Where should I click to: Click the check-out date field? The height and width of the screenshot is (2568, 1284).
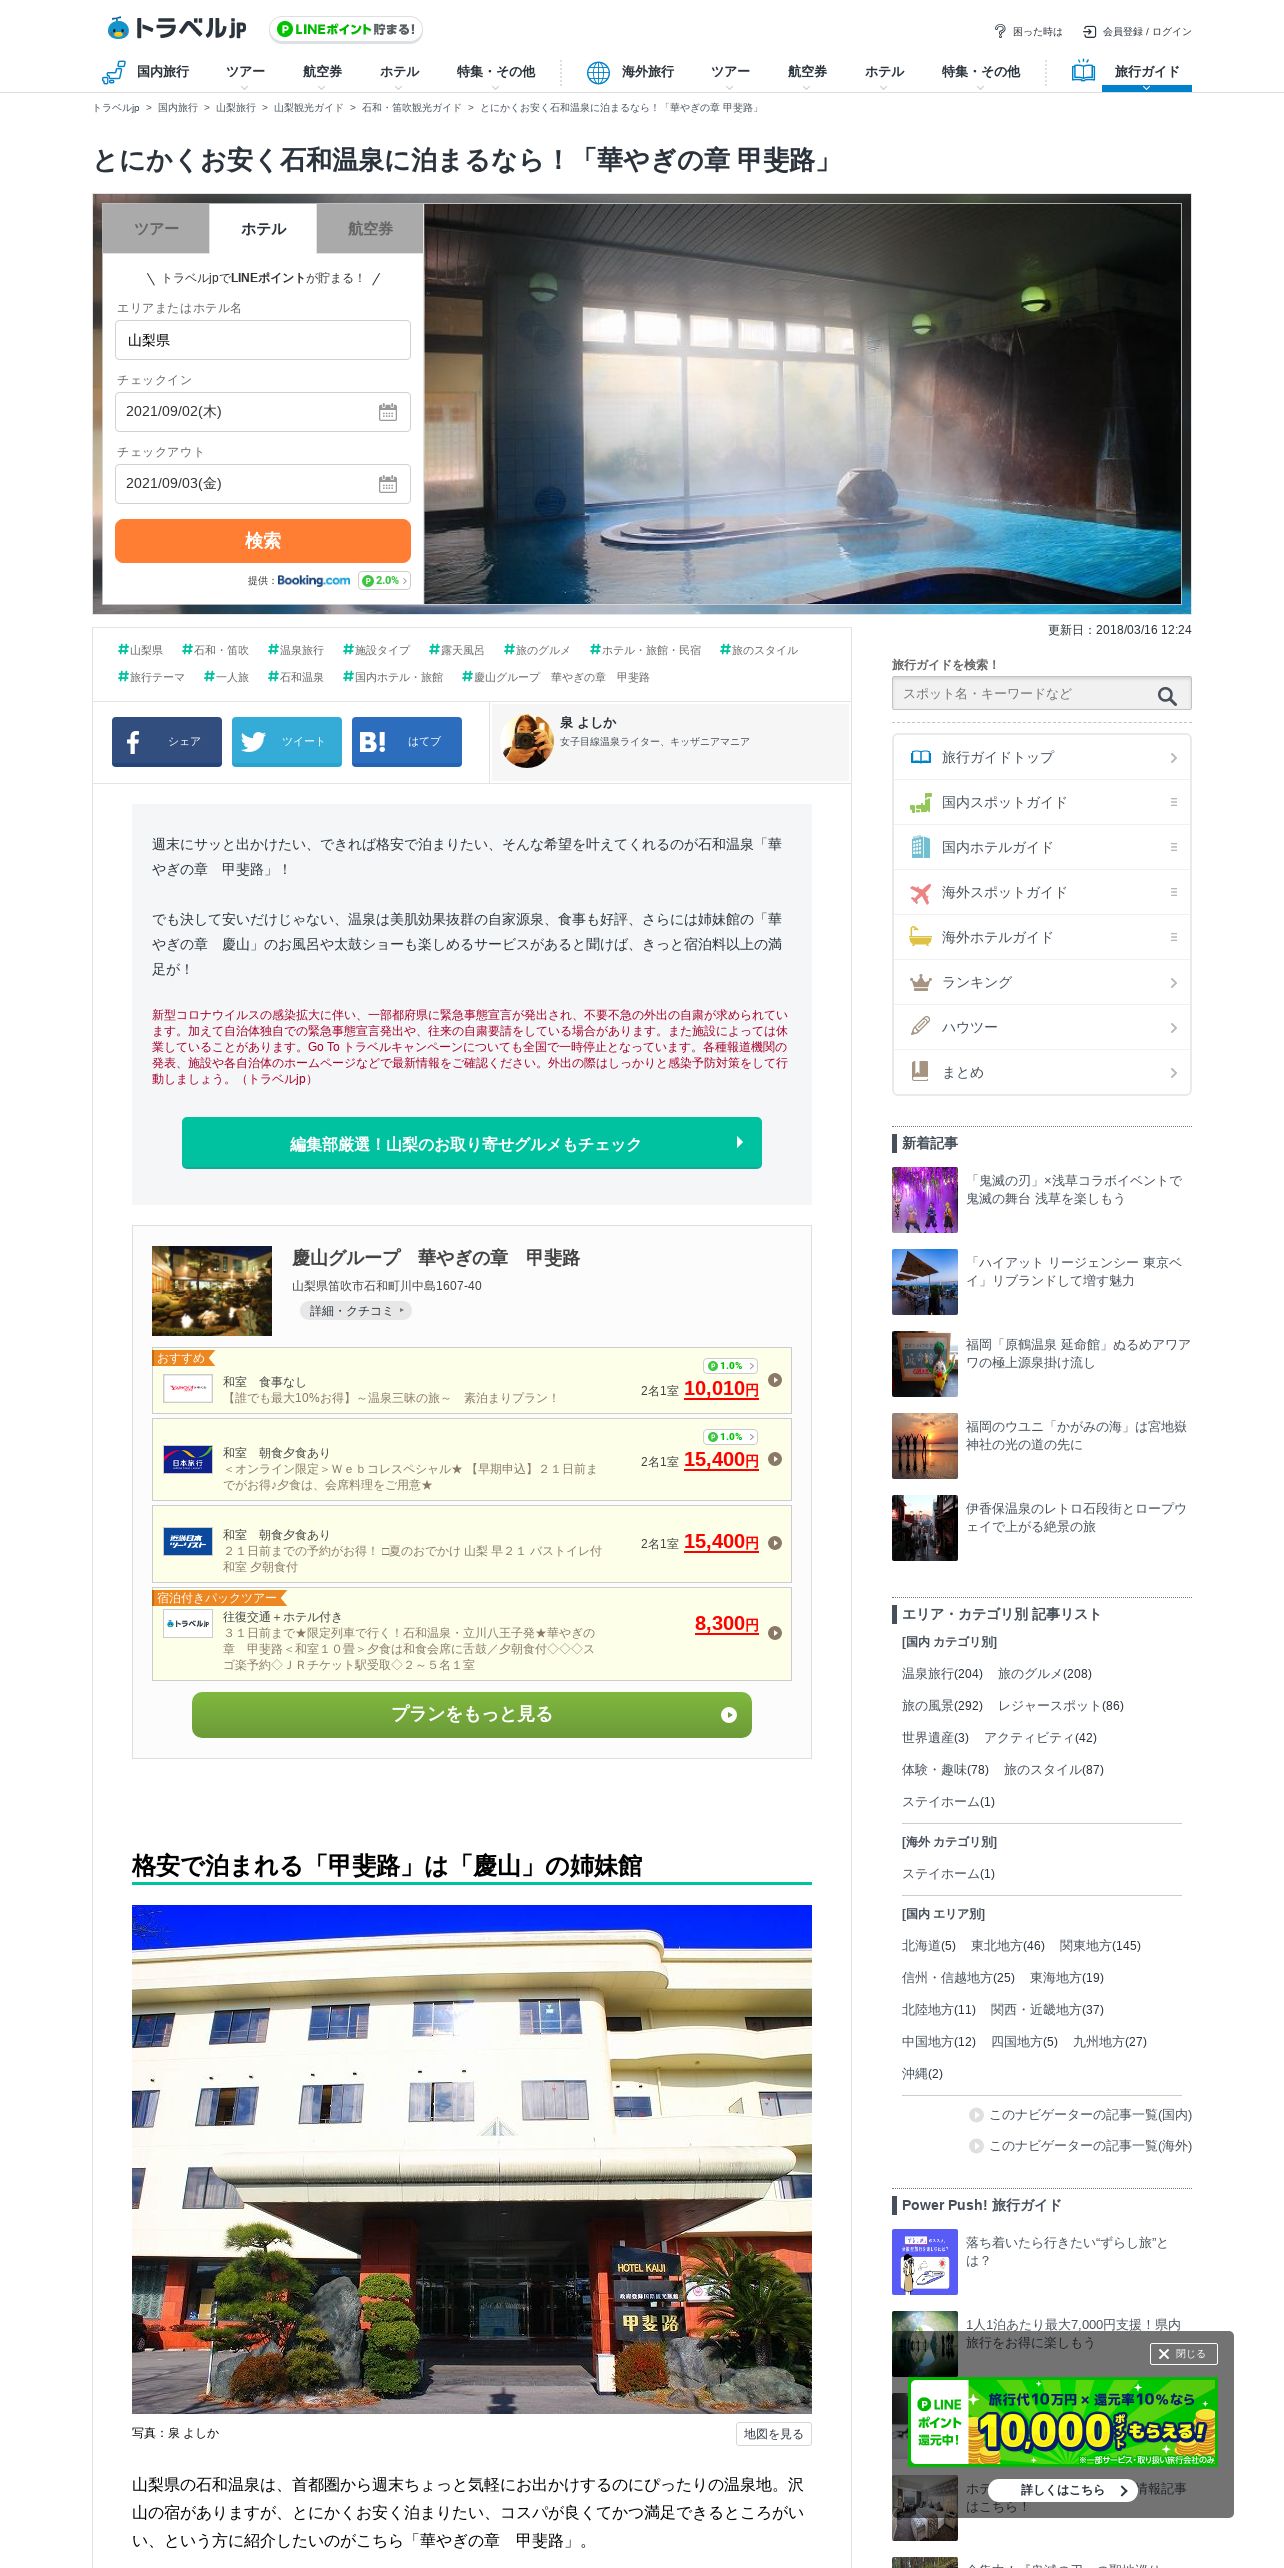[263, 484]
